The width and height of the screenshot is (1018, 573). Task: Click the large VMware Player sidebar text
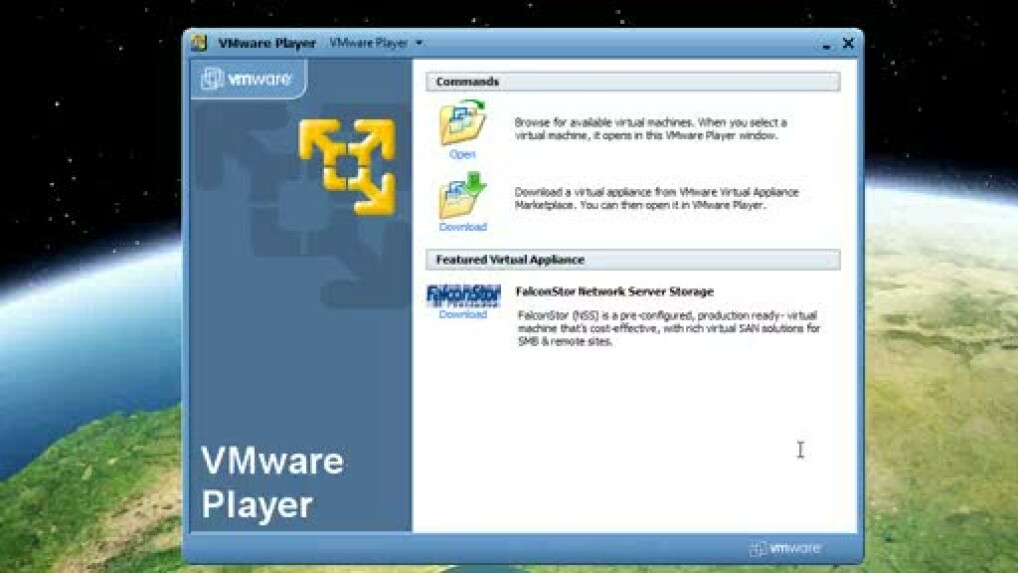(x=272, y=483)
